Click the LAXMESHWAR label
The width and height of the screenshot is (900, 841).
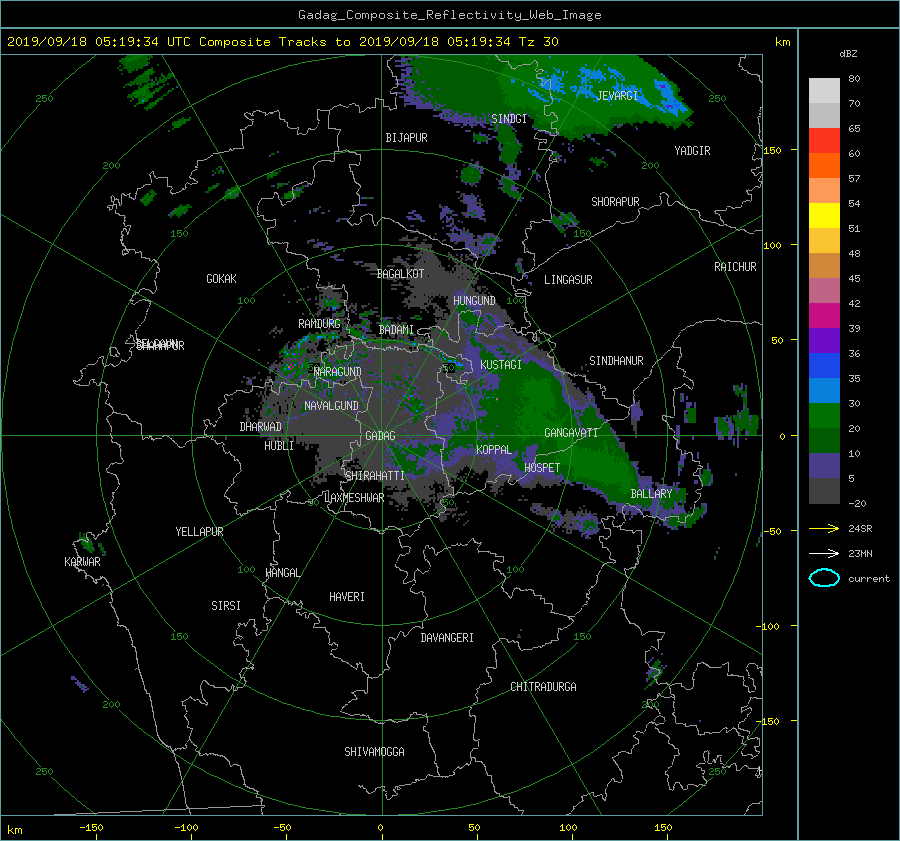(x=354, y=498)
